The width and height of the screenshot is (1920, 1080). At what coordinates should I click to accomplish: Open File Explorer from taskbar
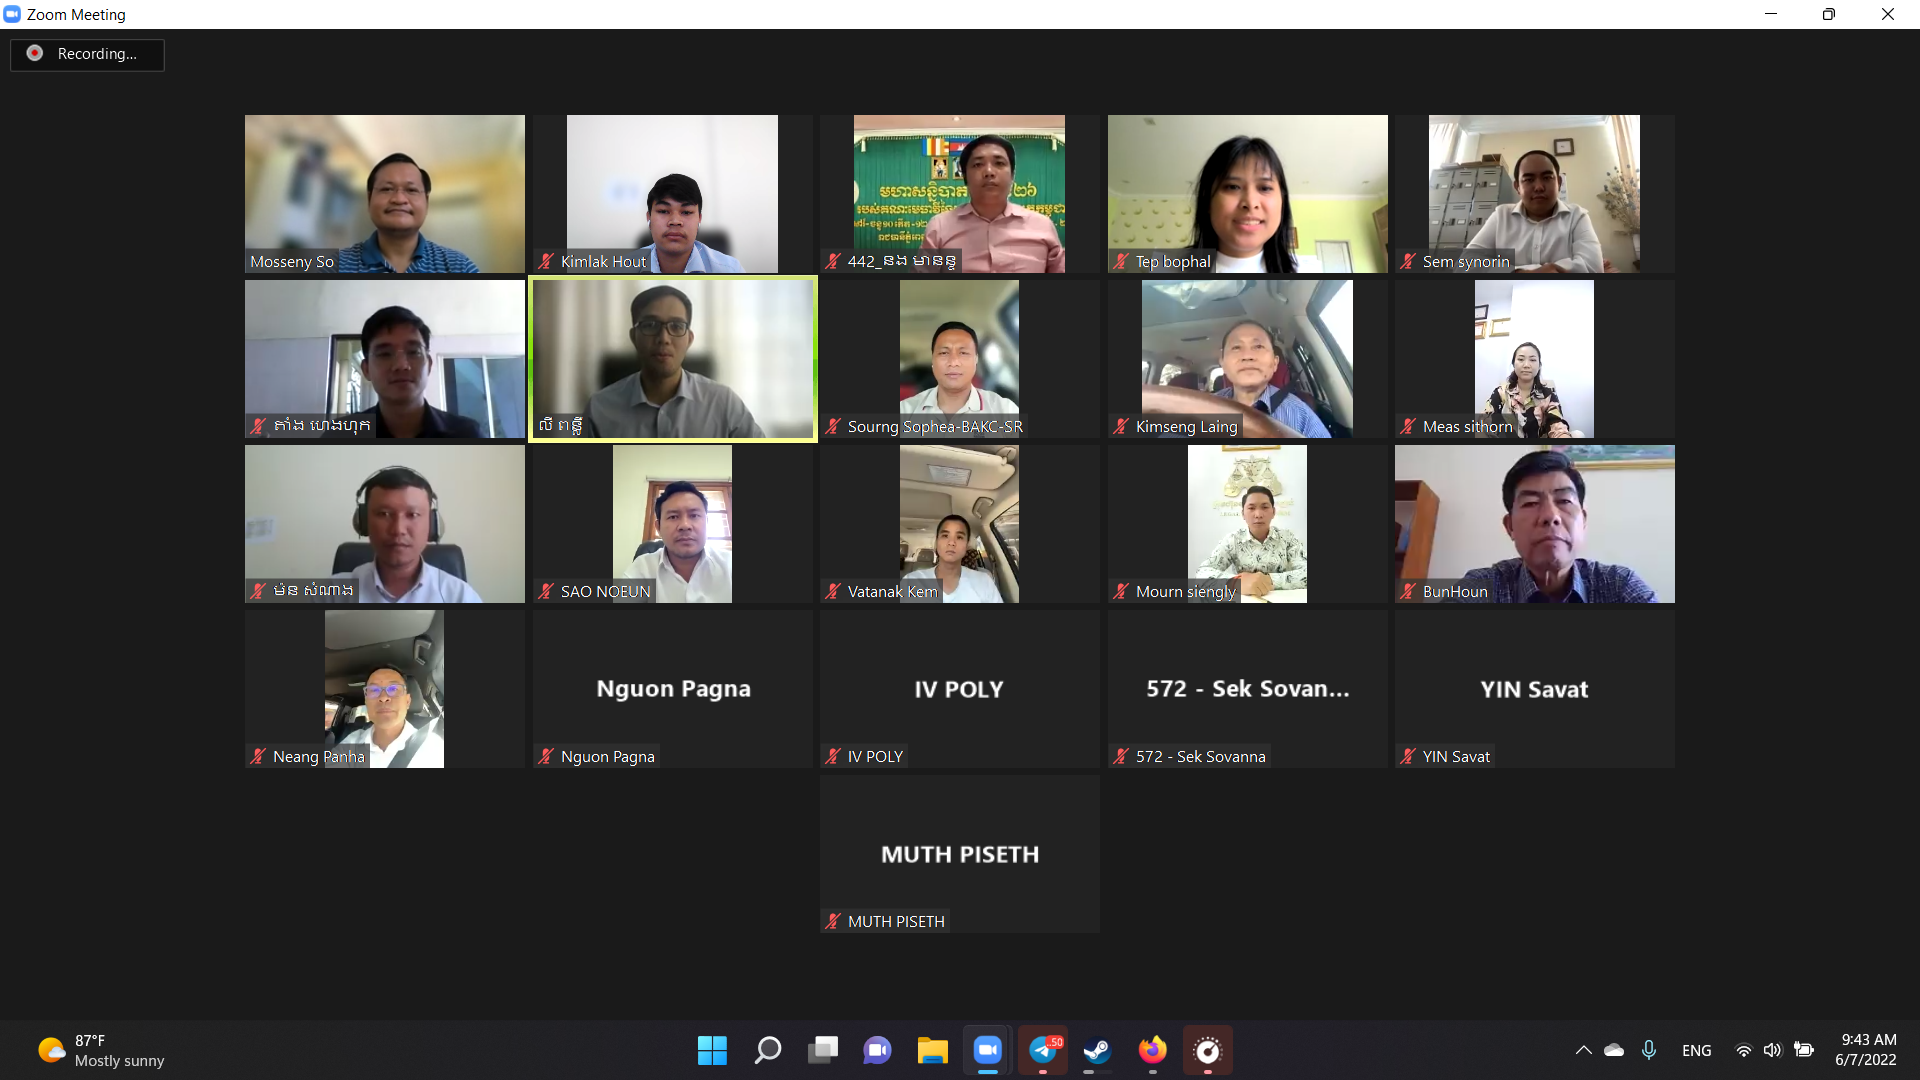[932, 1050]
